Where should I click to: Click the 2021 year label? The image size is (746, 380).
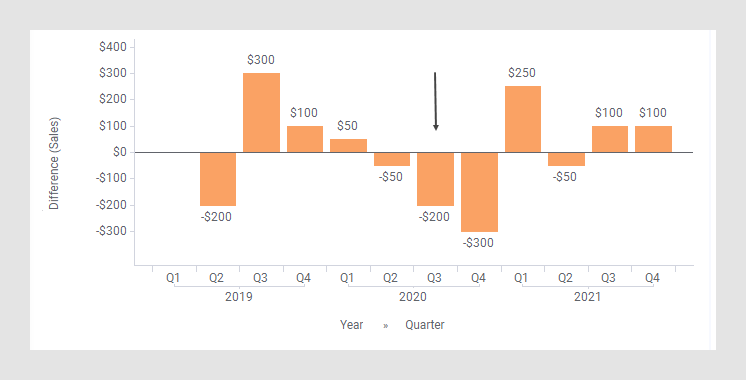click(x=588, y=297)
